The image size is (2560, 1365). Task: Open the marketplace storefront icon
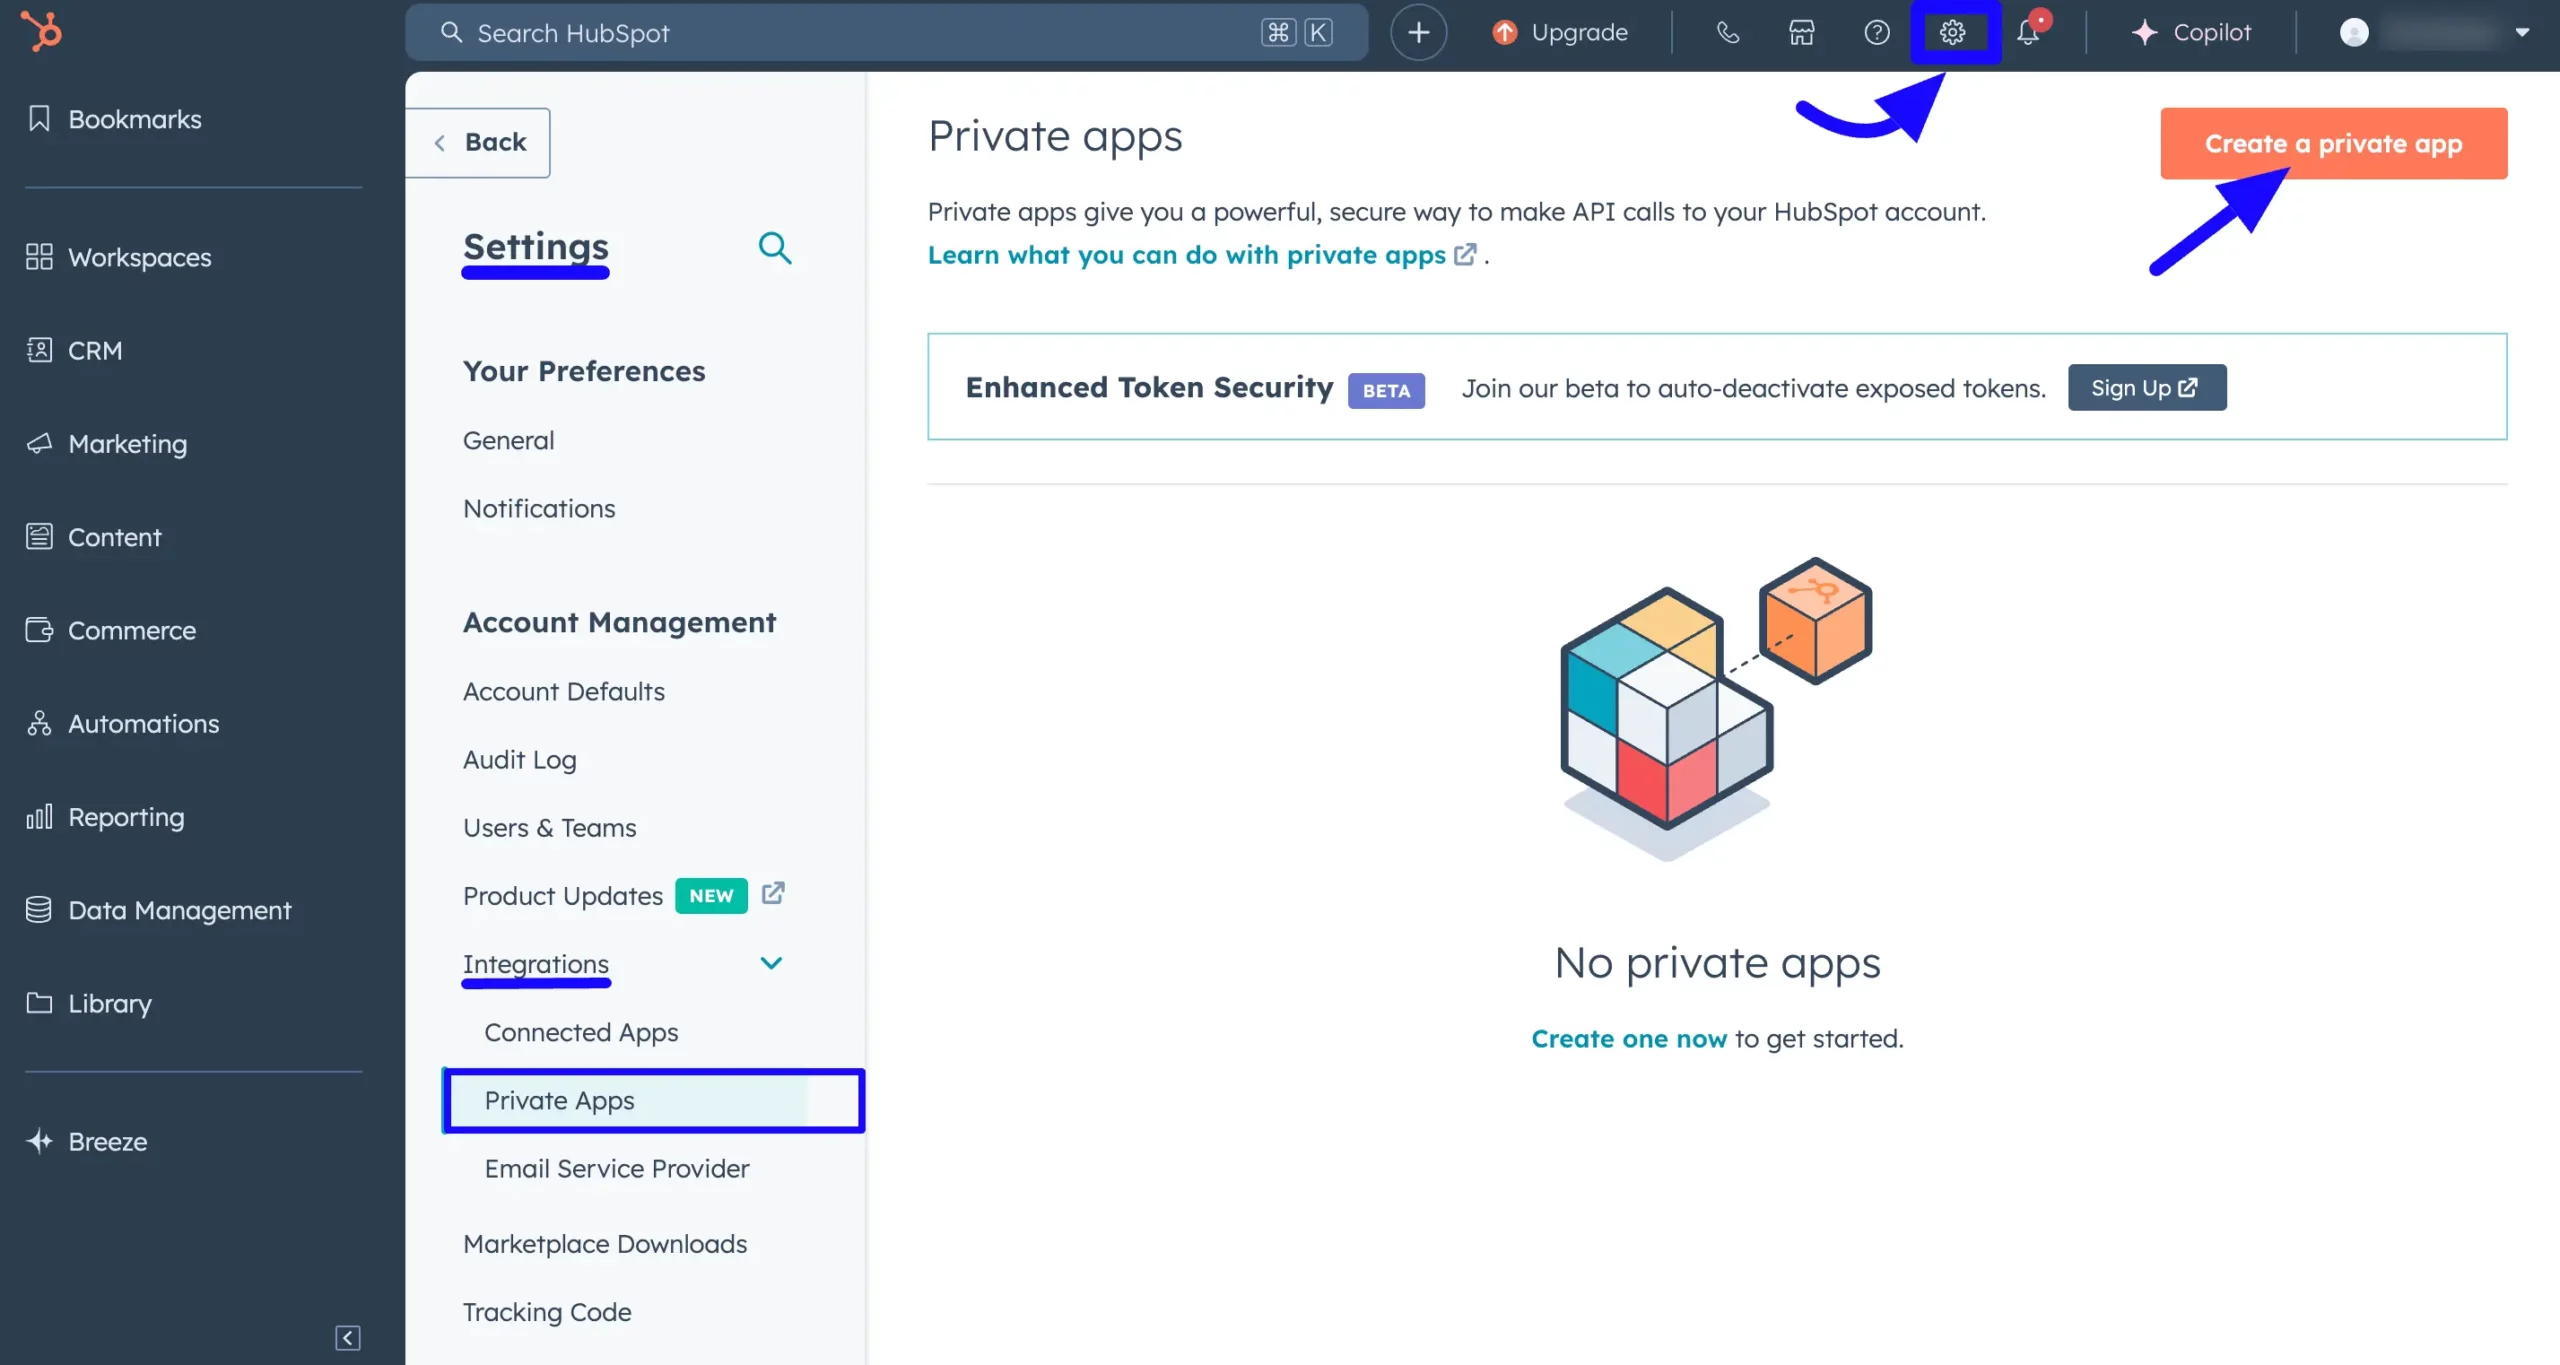coord(1802,33)
